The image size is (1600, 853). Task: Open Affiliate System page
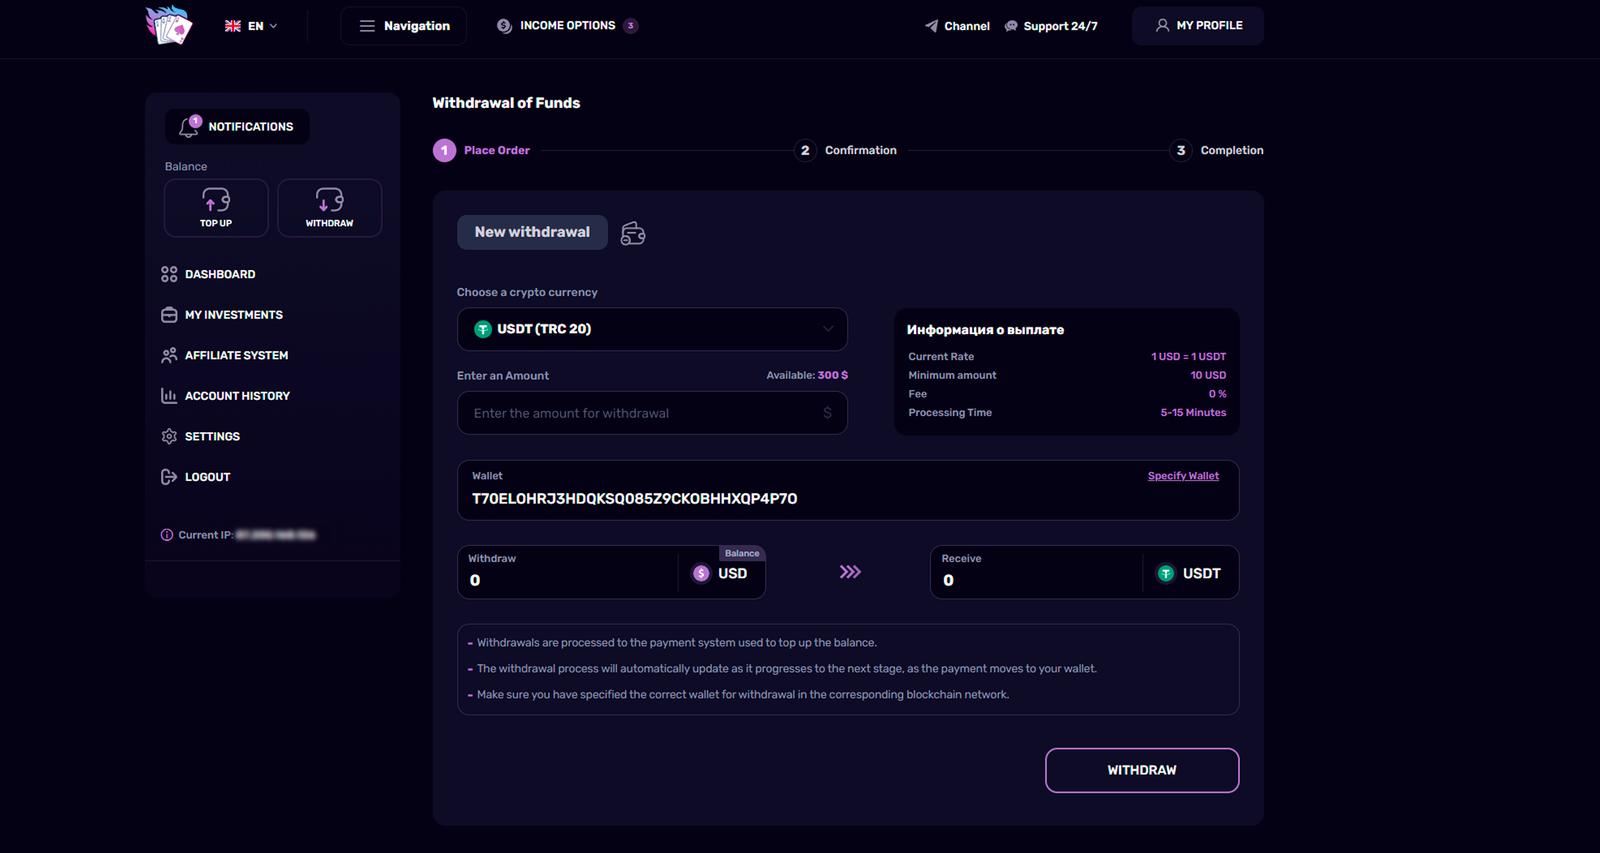tap(236, 355)
